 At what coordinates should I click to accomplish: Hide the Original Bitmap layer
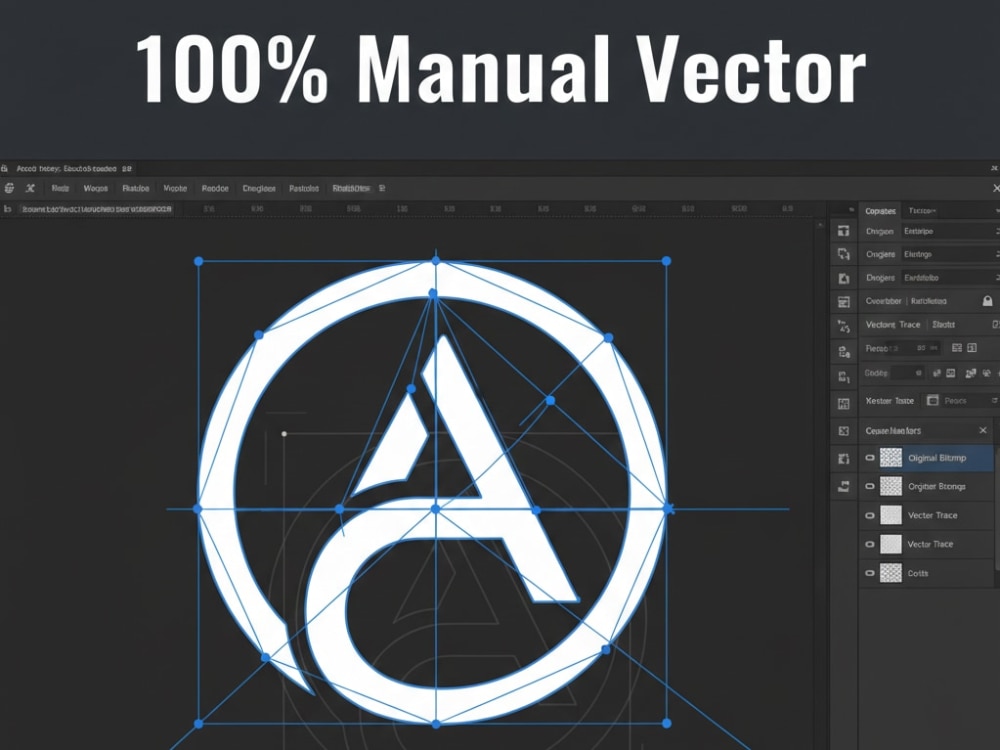[x=869, y=458]
